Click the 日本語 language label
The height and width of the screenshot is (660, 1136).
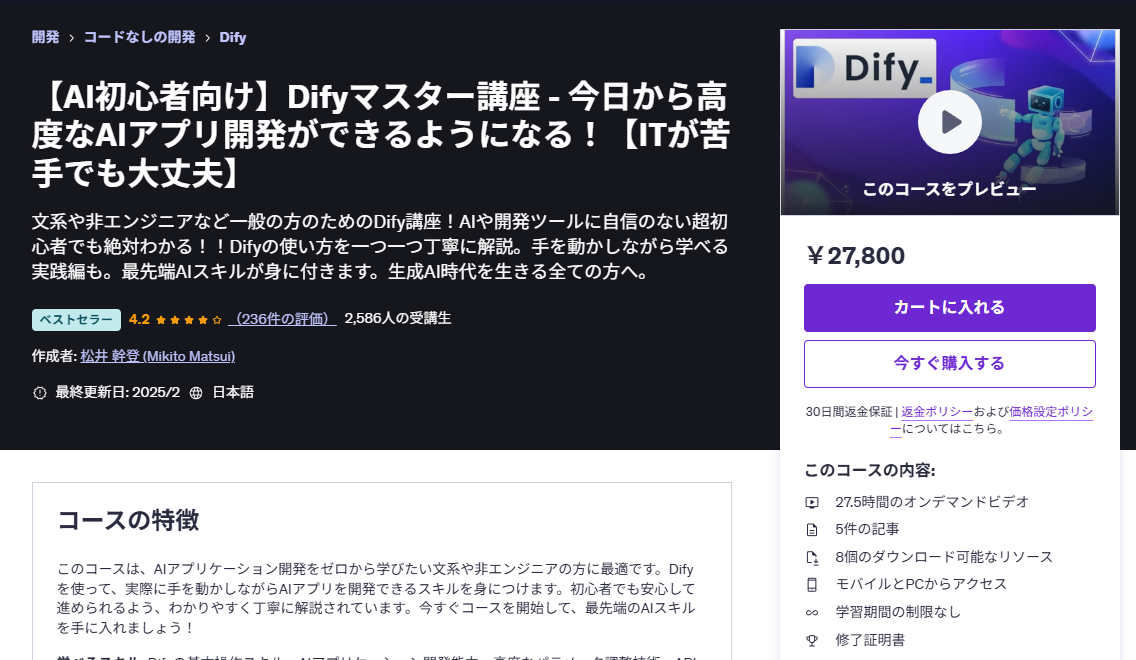(x=233, y=393)
